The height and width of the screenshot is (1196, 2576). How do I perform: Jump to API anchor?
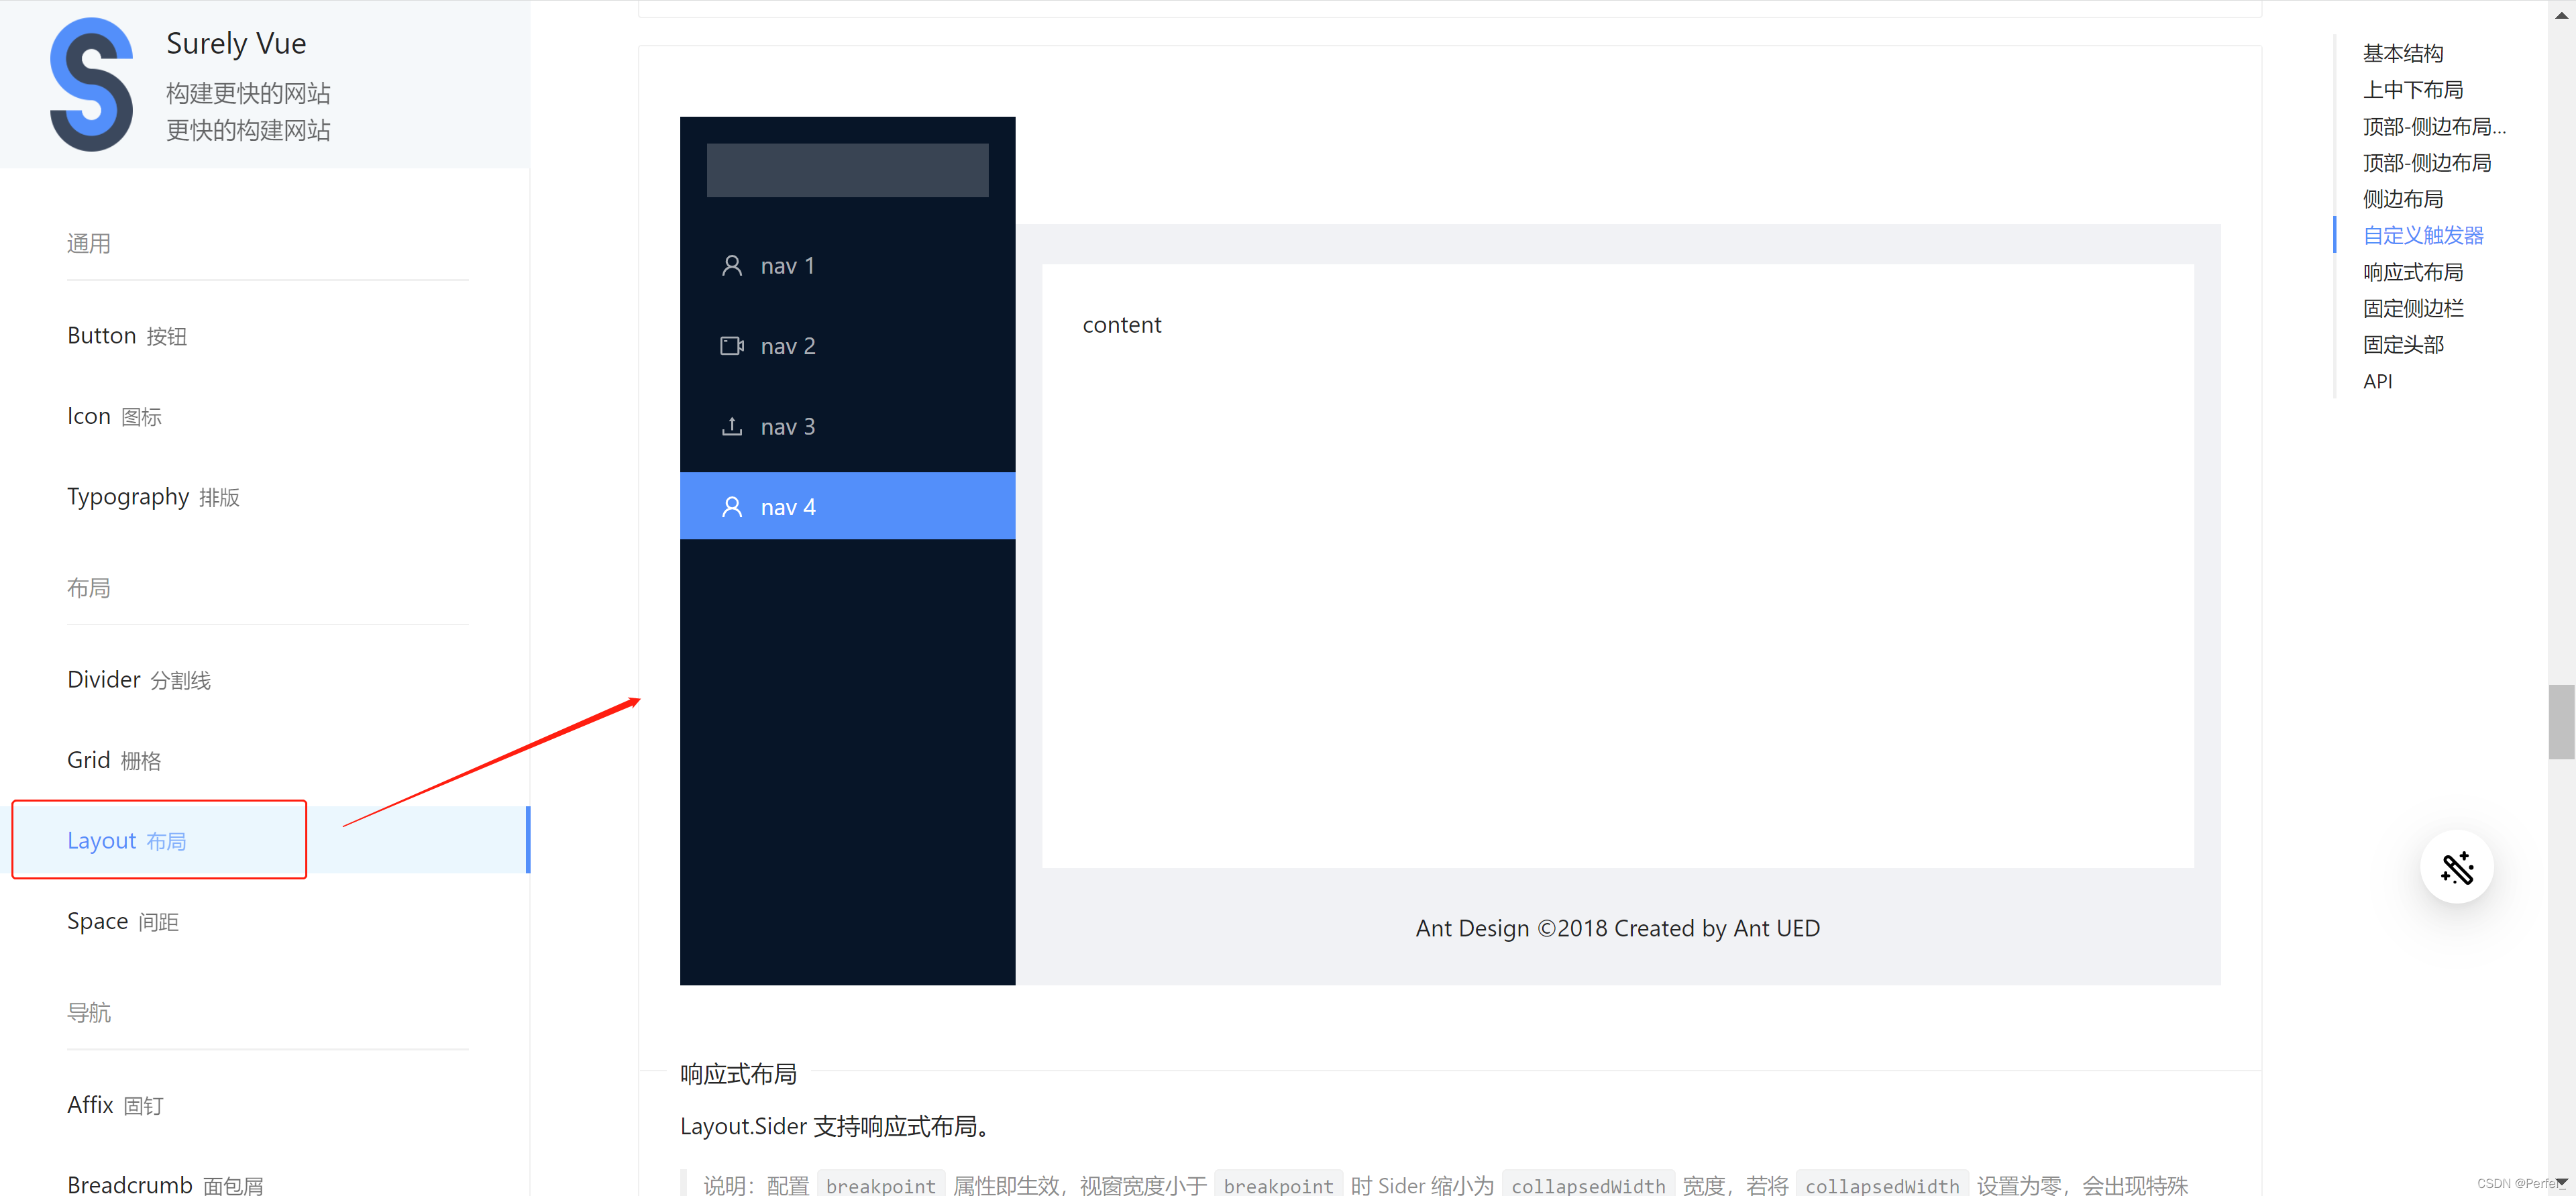(x=2377, y=381)
